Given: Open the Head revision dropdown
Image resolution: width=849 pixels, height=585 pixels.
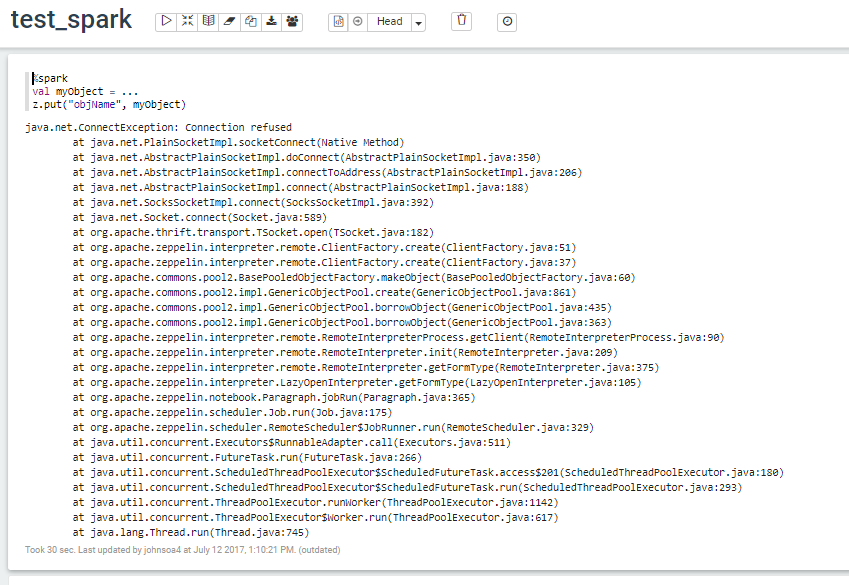Looking at the screenshot, I should [389, 21].
